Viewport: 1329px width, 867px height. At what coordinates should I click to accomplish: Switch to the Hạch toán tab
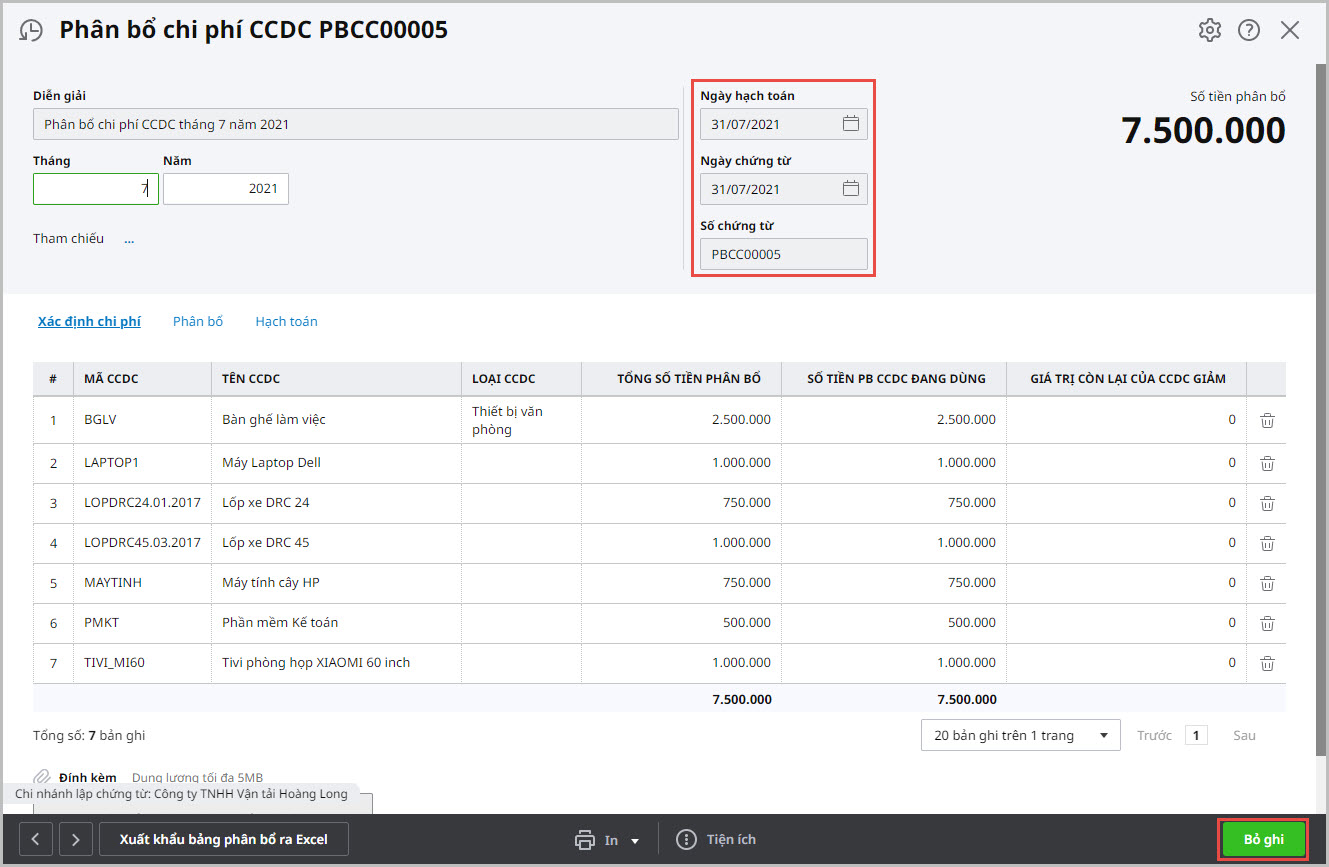(x=286, y=321)
